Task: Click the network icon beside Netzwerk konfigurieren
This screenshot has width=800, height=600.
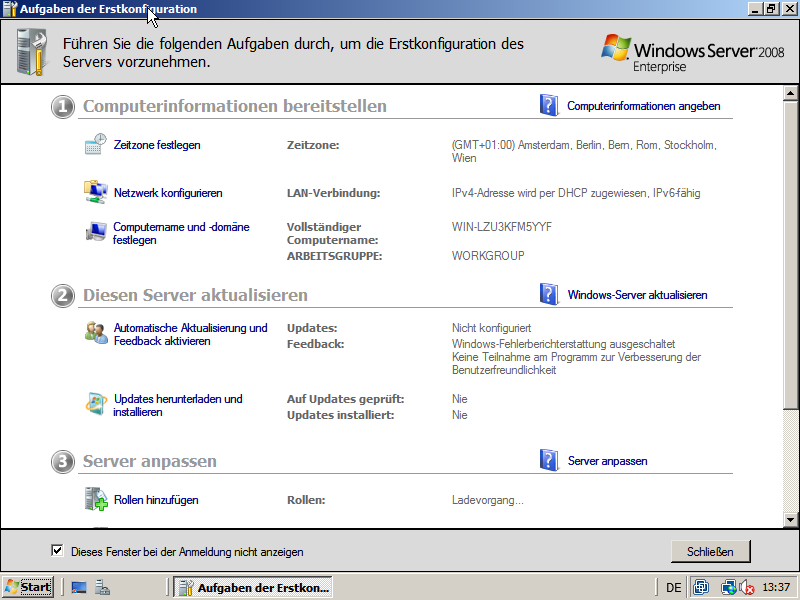Action: pos(95,192)
